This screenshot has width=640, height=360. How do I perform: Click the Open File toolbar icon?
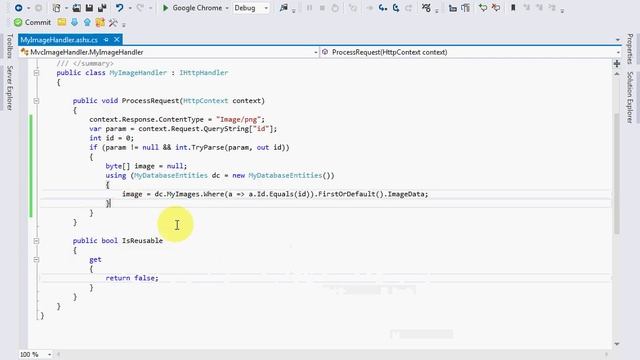[x=76, y=8]
